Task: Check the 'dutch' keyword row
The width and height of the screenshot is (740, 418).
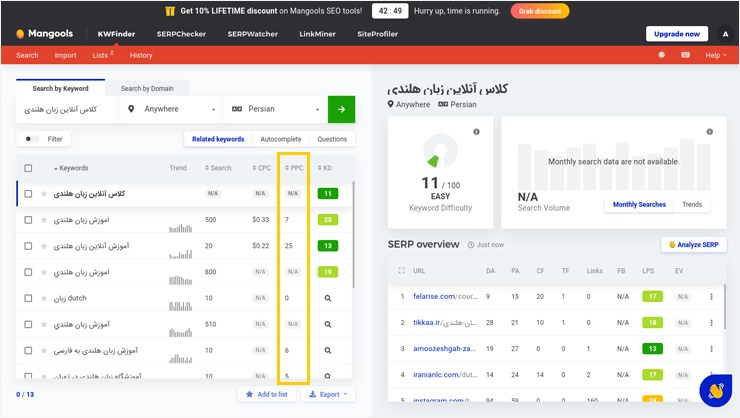Action: pyautogui.click(x=28, y=298)
